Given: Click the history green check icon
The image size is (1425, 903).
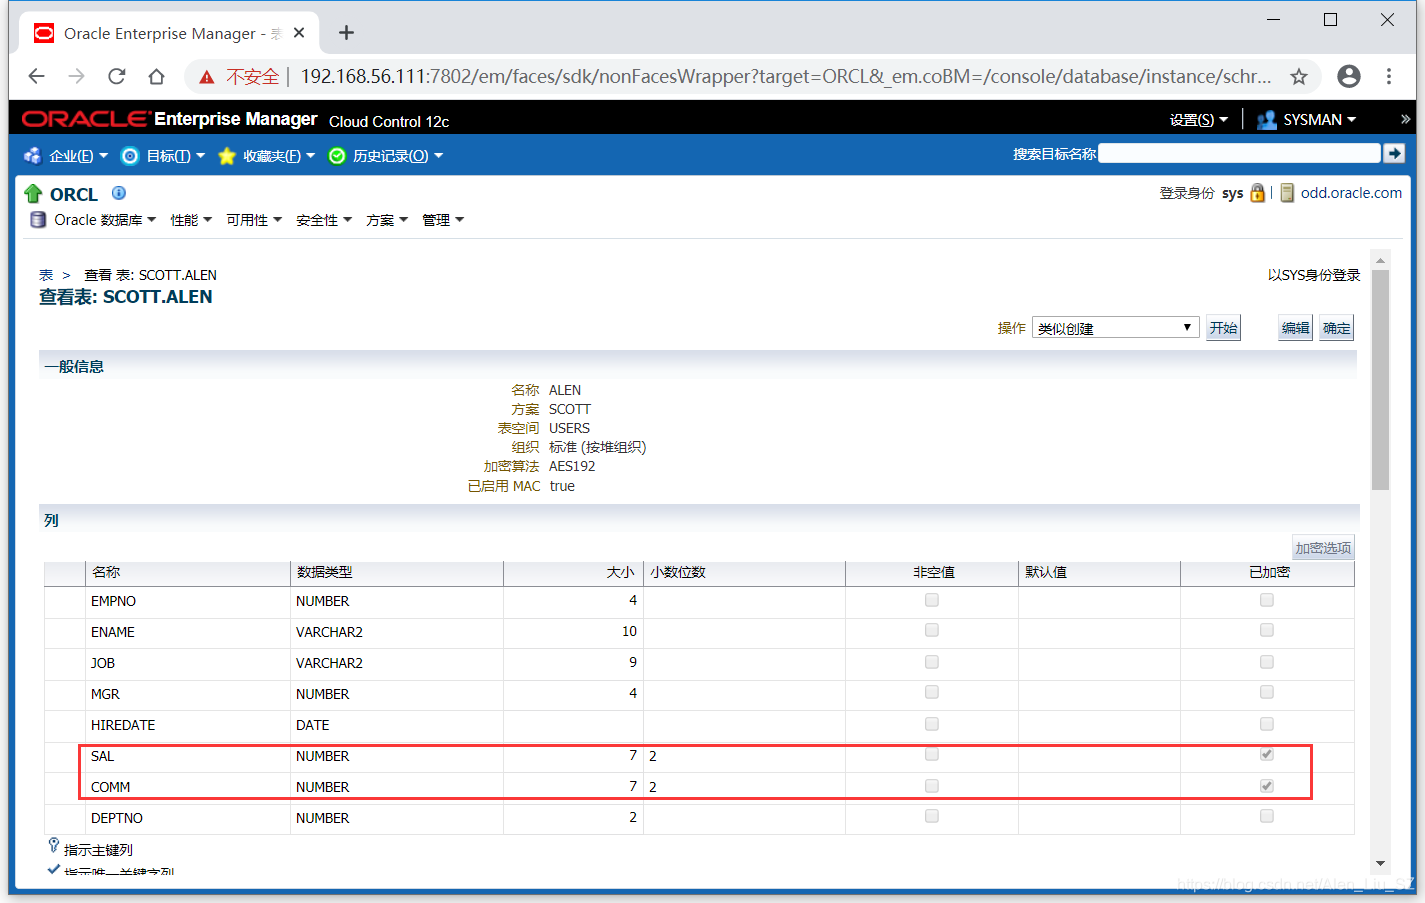Looking at the screenshot, I should click(x=337, y=156).
